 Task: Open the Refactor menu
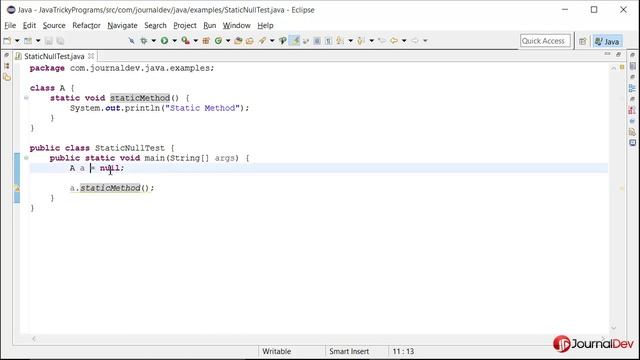coord(86,25)
